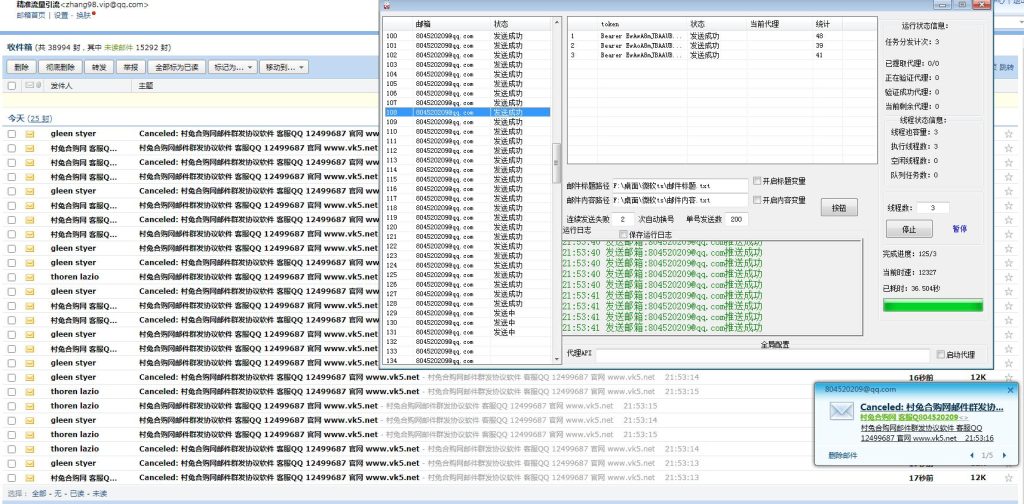The width and height of the screenshot is (1024, 504).
Task: Click the 全部标为已读 button
Action: [177, 67]
